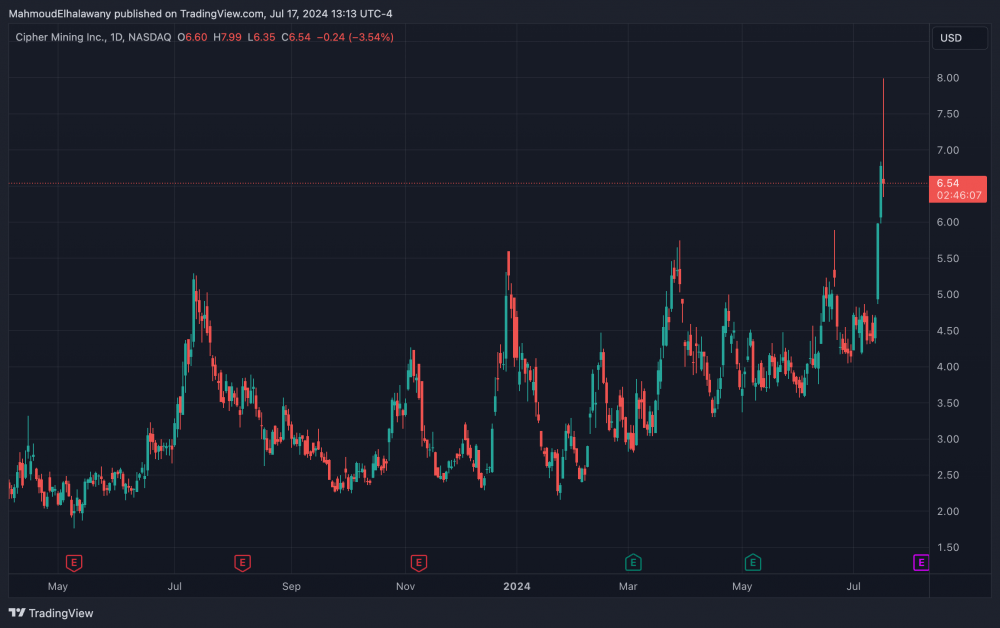Click the 2024 time axis label
The image size is (1000, 628).
coord(517,587)
